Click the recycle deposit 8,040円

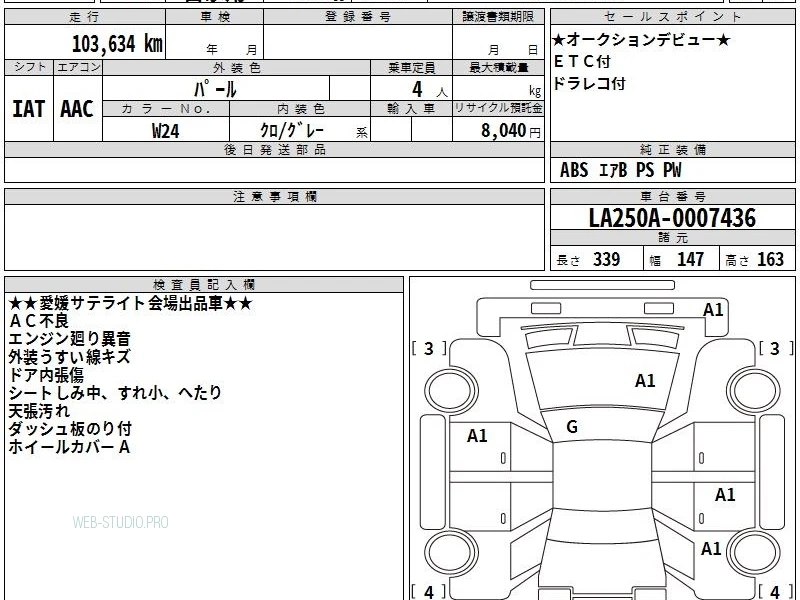coord(511,131)
